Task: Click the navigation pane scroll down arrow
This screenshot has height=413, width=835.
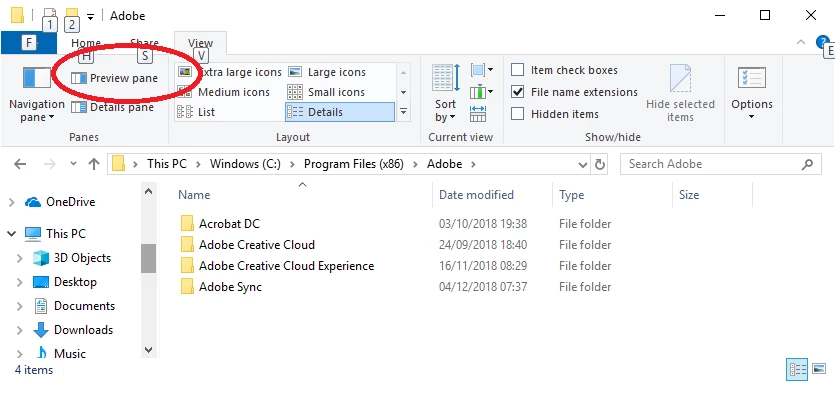Action: [149, 350]
